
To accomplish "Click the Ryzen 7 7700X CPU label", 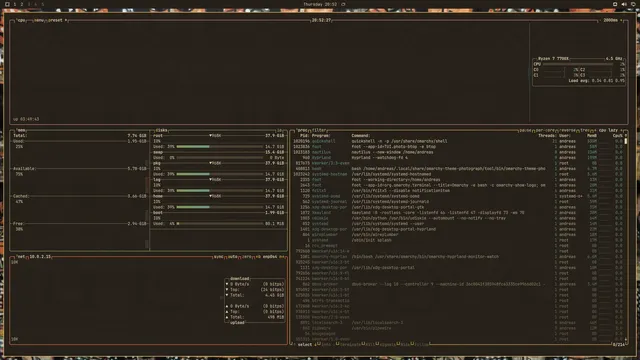I will tap(553, 59).
